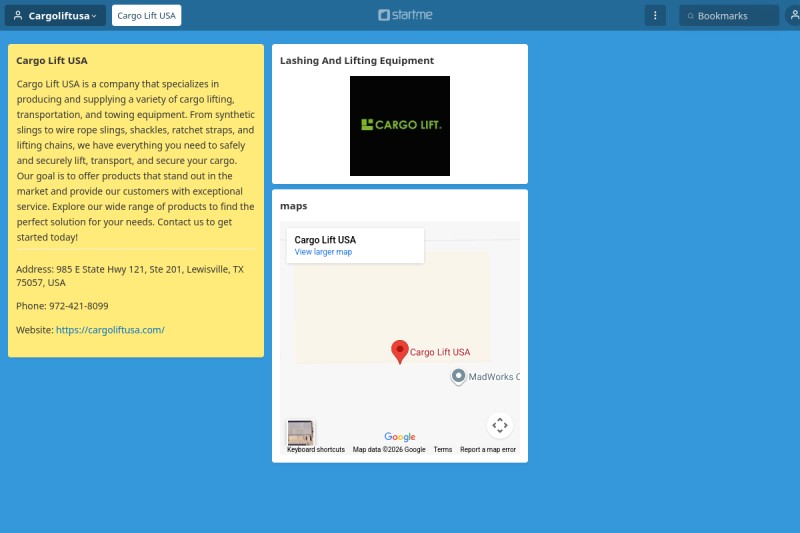The width and height of the screenshot is (800, 533).
Task: Click the MadWorks map marker
Action: click(x=458, y=377)
